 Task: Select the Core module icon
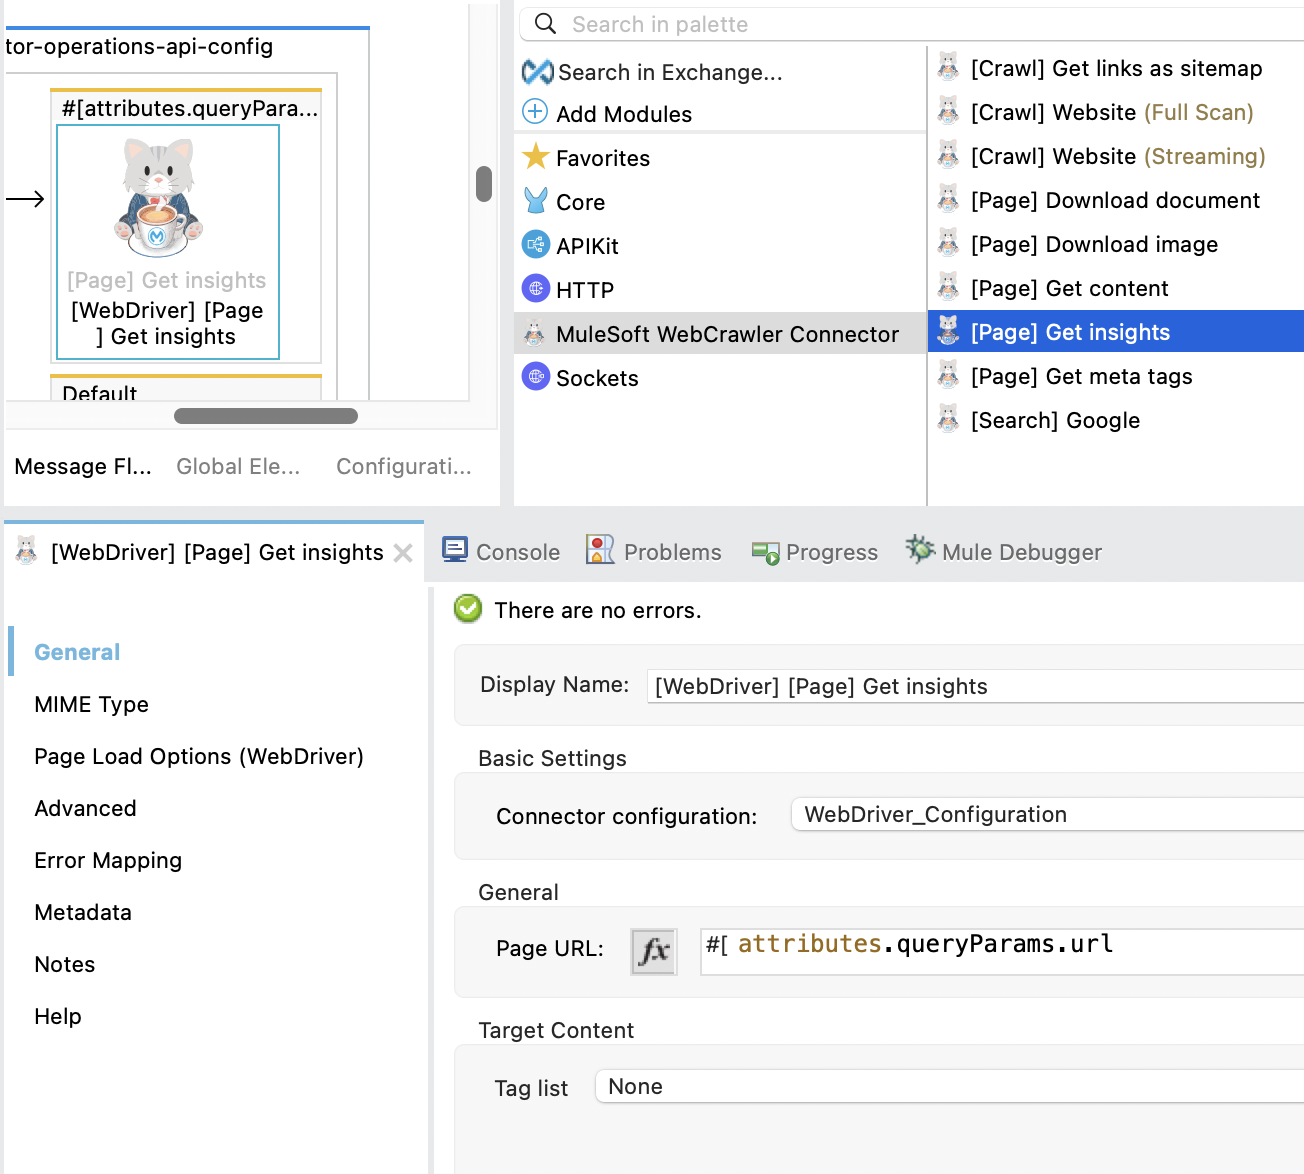click(536, 201)
